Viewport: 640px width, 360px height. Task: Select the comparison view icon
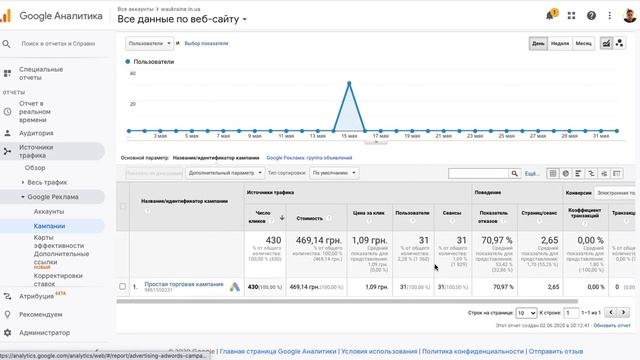coord(591,173)
